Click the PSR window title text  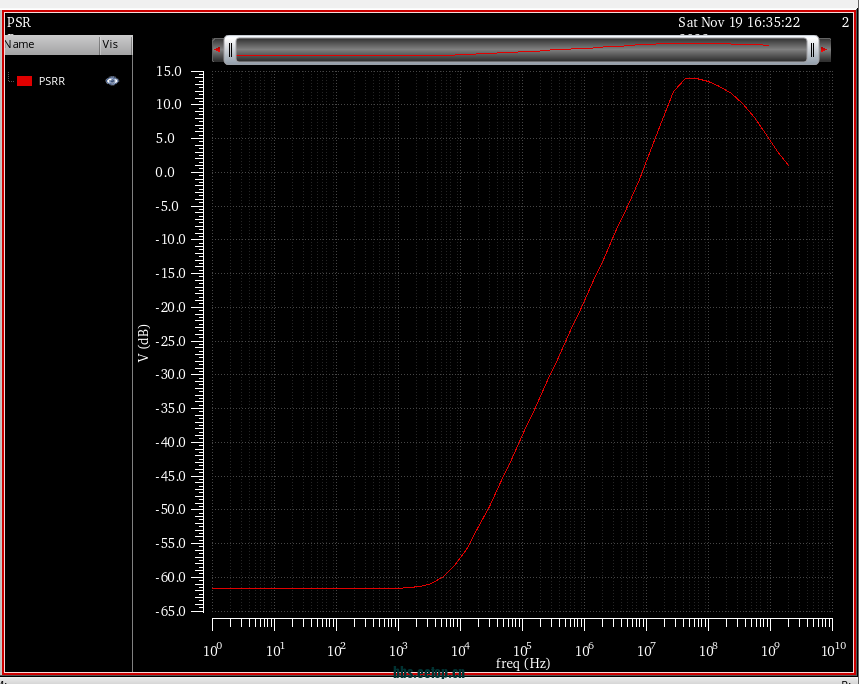pos(19,22)
